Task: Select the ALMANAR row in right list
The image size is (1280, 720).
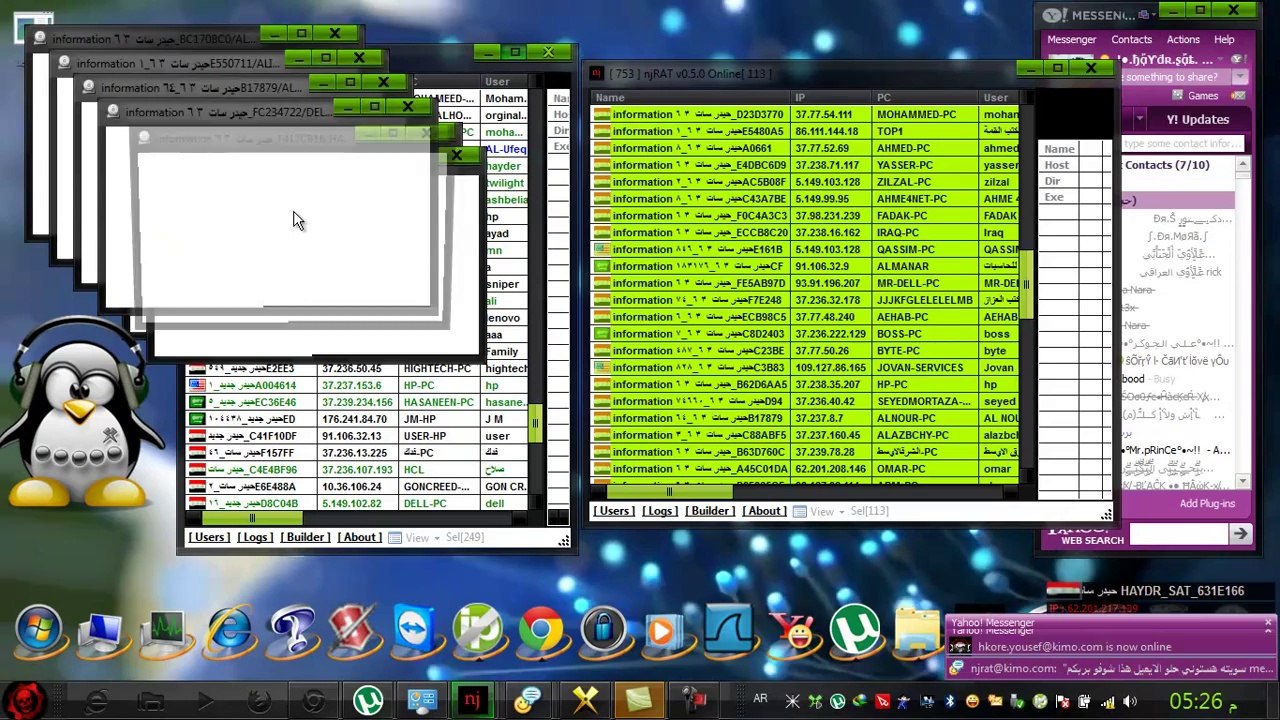Action: (806, 267)
